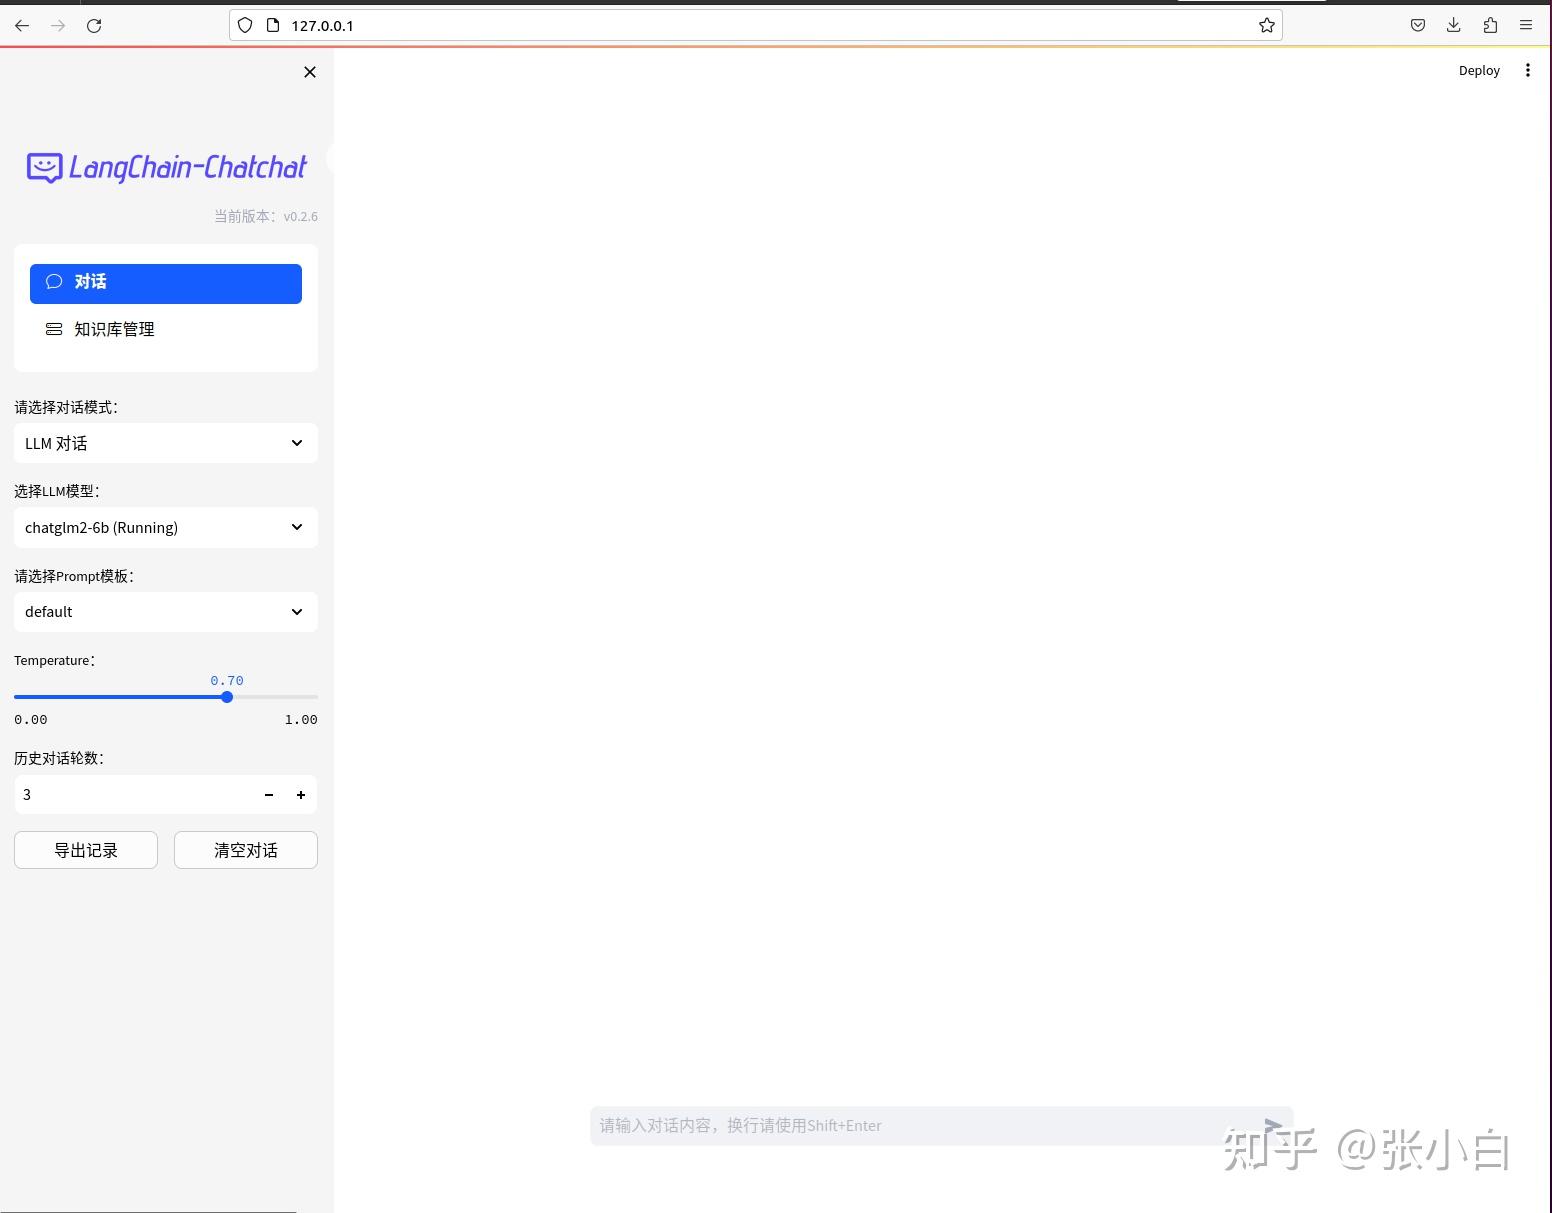Open the browser hamburger menu
The height and width of the screenshot is (1213, 1552).
tap(1526, 25)
